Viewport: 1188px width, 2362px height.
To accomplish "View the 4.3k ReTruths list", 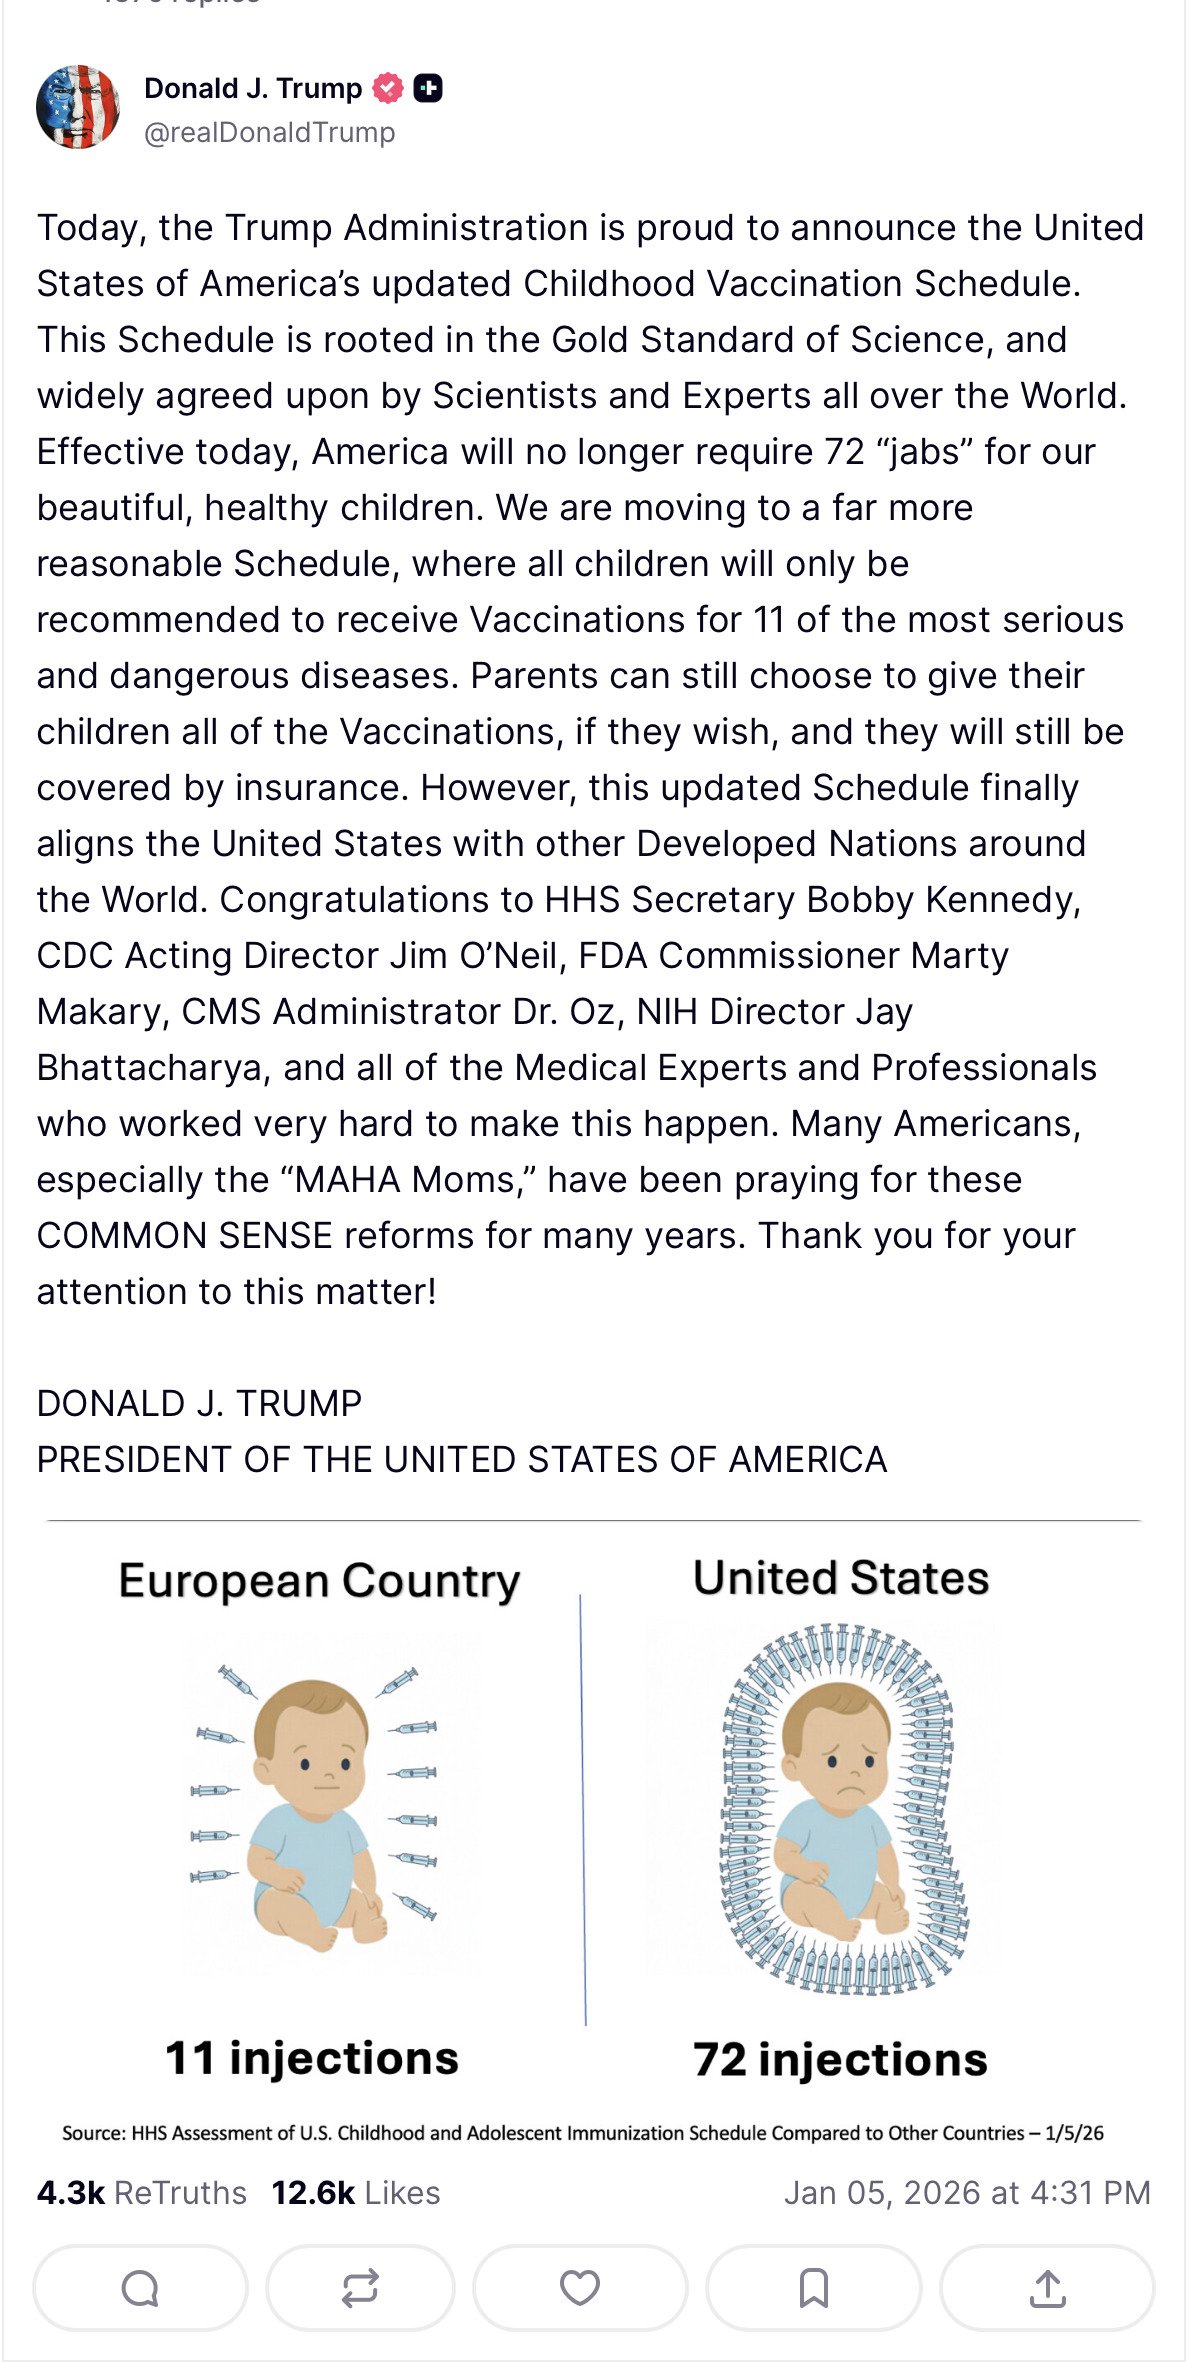I will point(142,2193).
